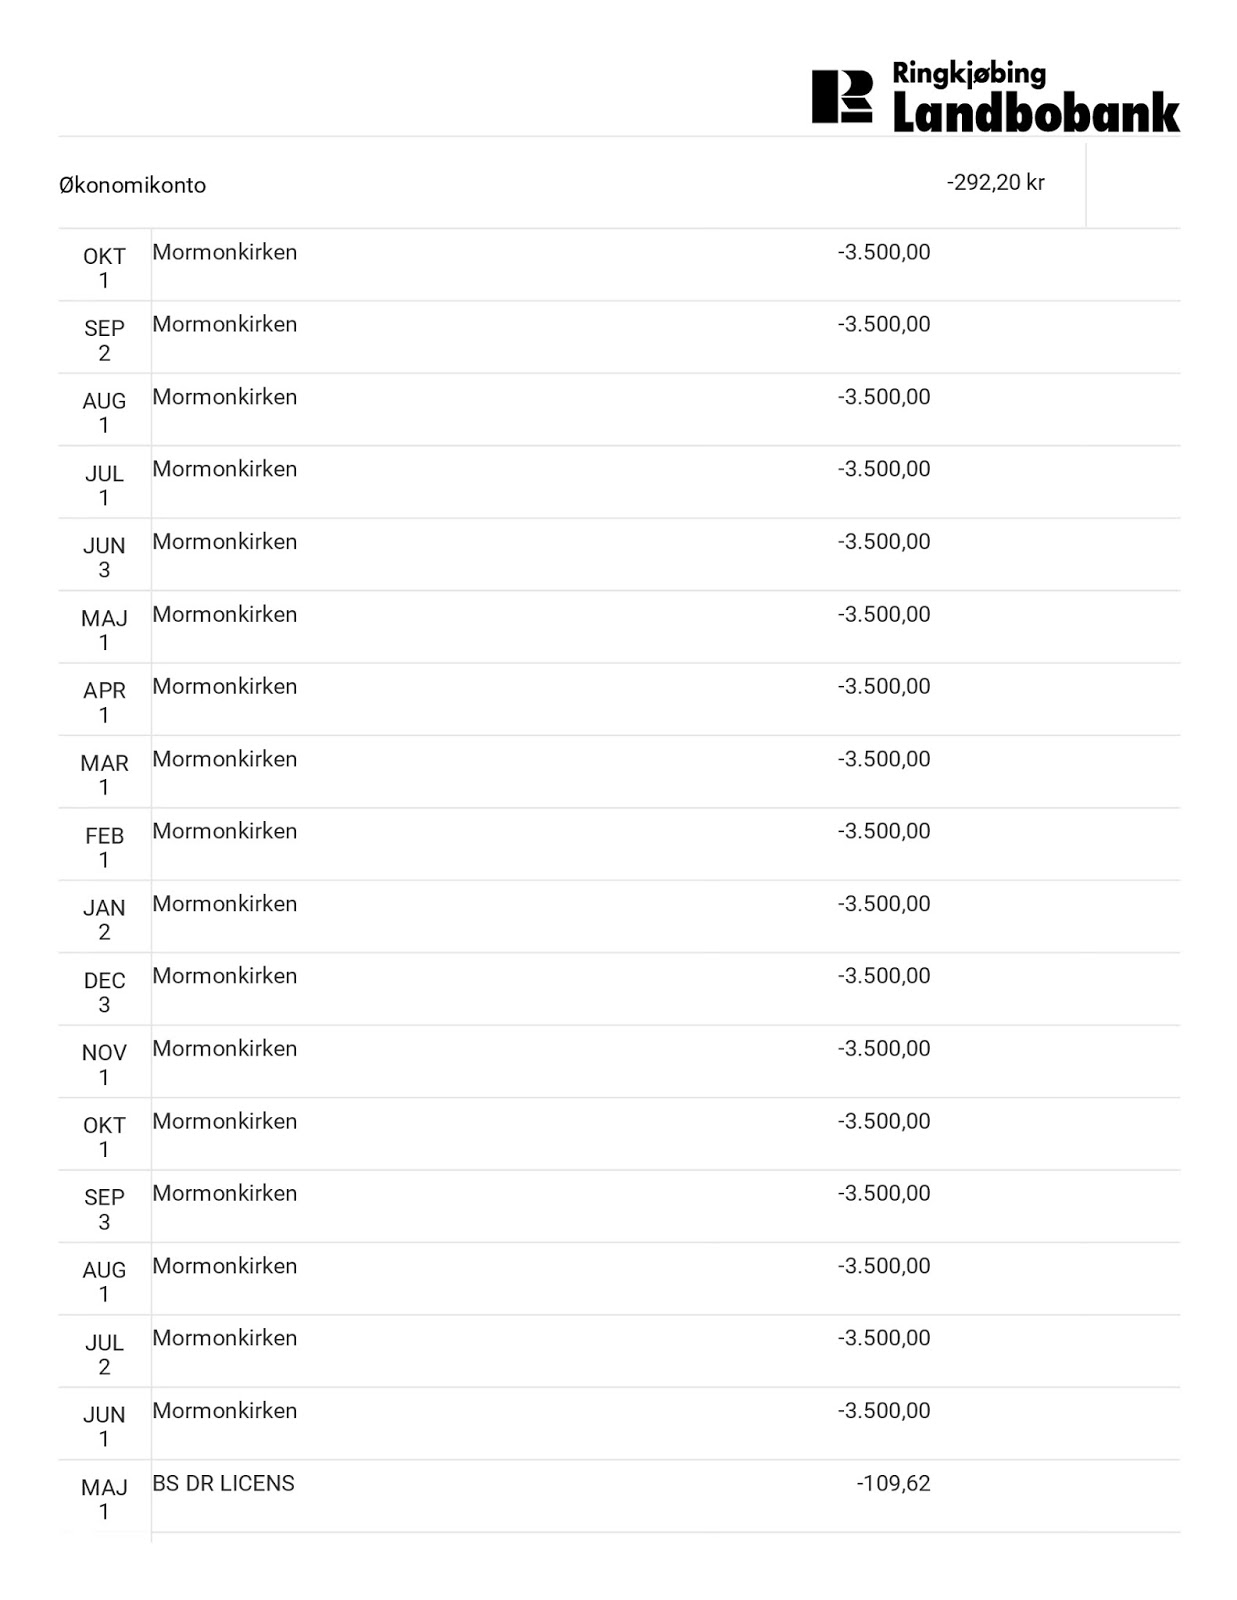Open the SEP 2 Mormonkirken transaction
Image resolution: width=1237 pixels, height=1600 pixels.
click(x=224, y=324)
